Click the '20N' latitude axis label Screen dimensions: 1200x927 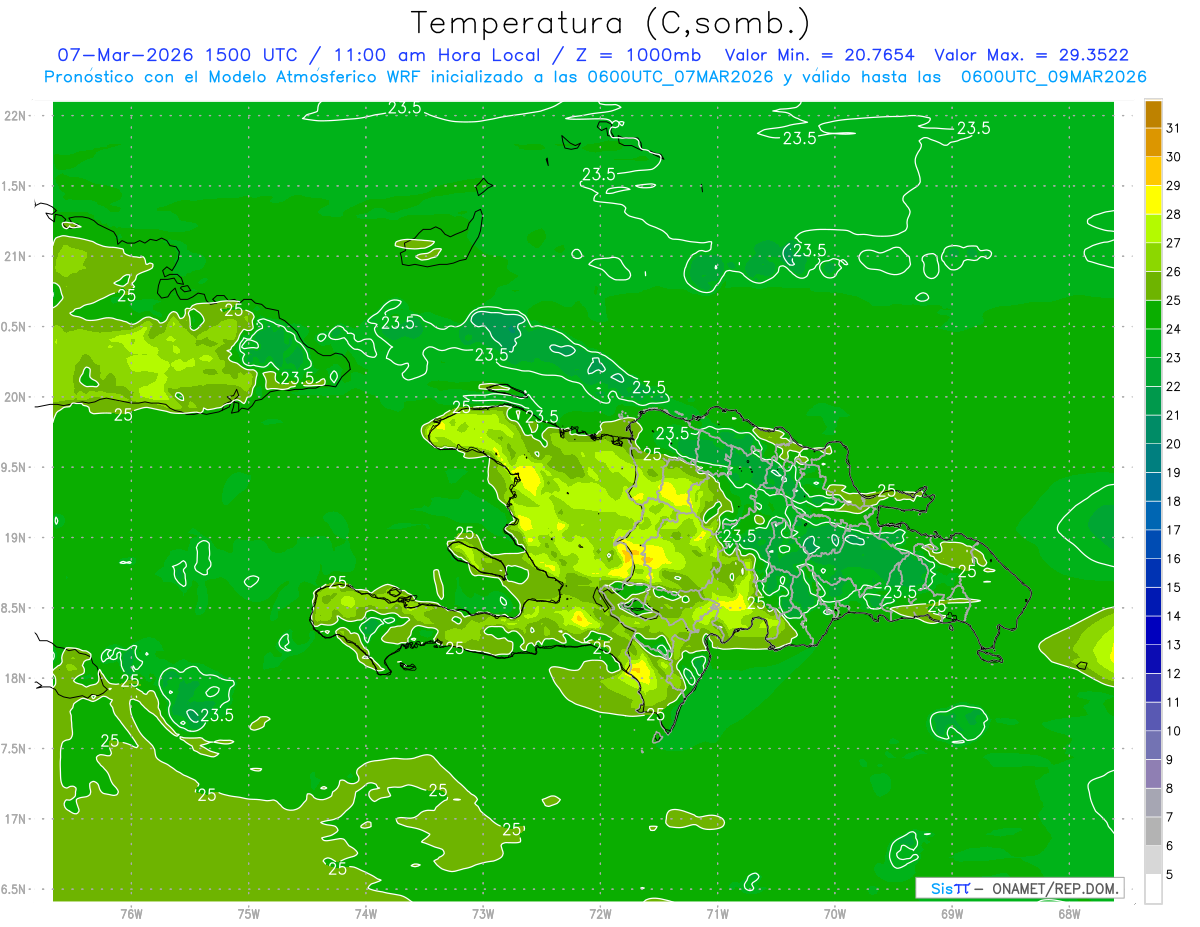17,397
